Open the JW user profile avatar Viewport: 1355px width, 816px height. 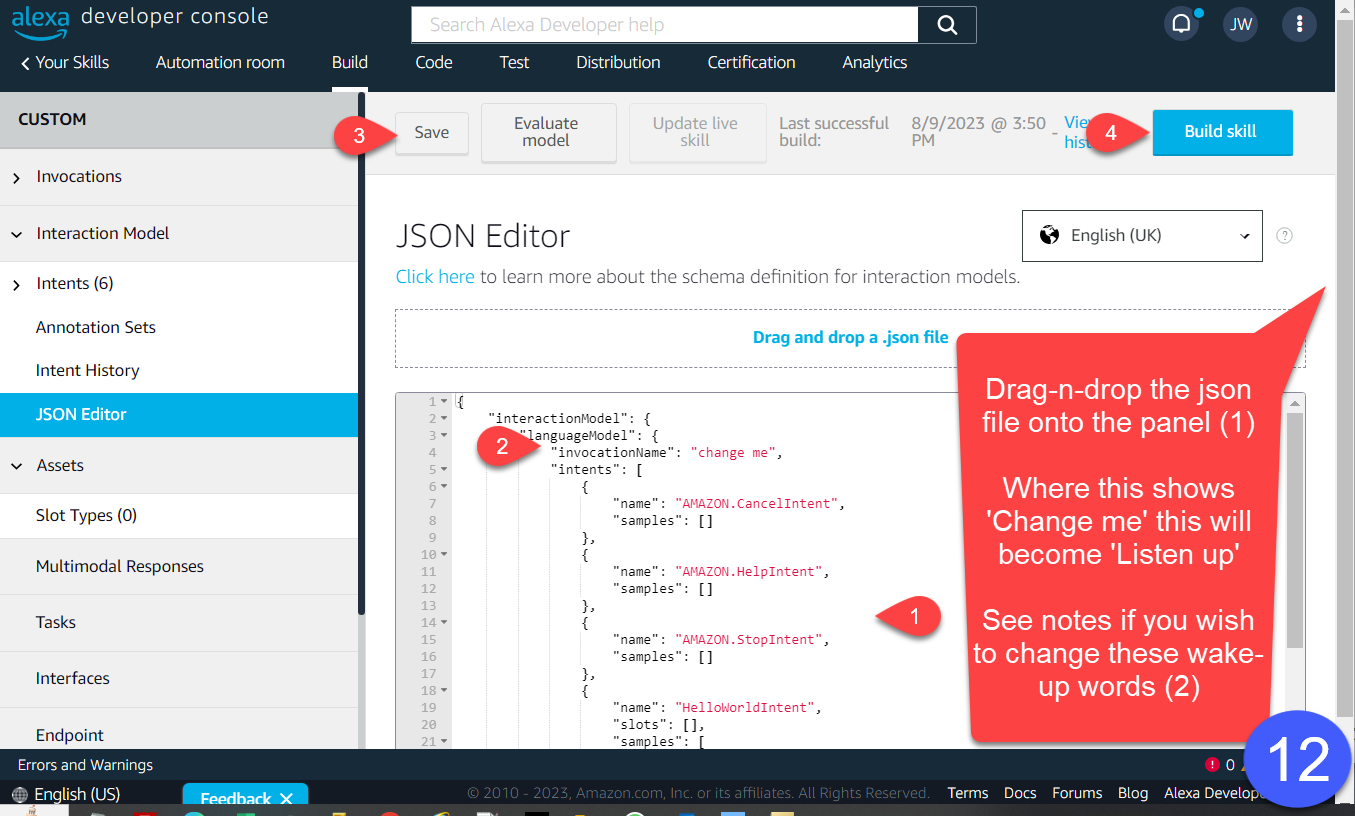[x=1240, y=25]
